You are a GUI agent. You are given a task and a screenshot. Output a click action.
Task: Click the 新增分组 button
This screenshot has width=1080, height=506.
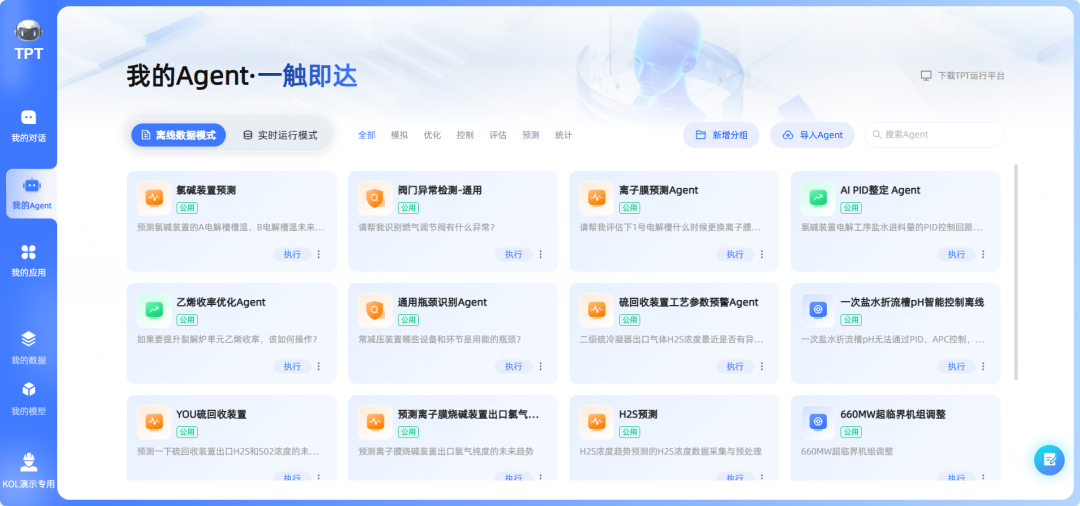[x=721, y=135]
